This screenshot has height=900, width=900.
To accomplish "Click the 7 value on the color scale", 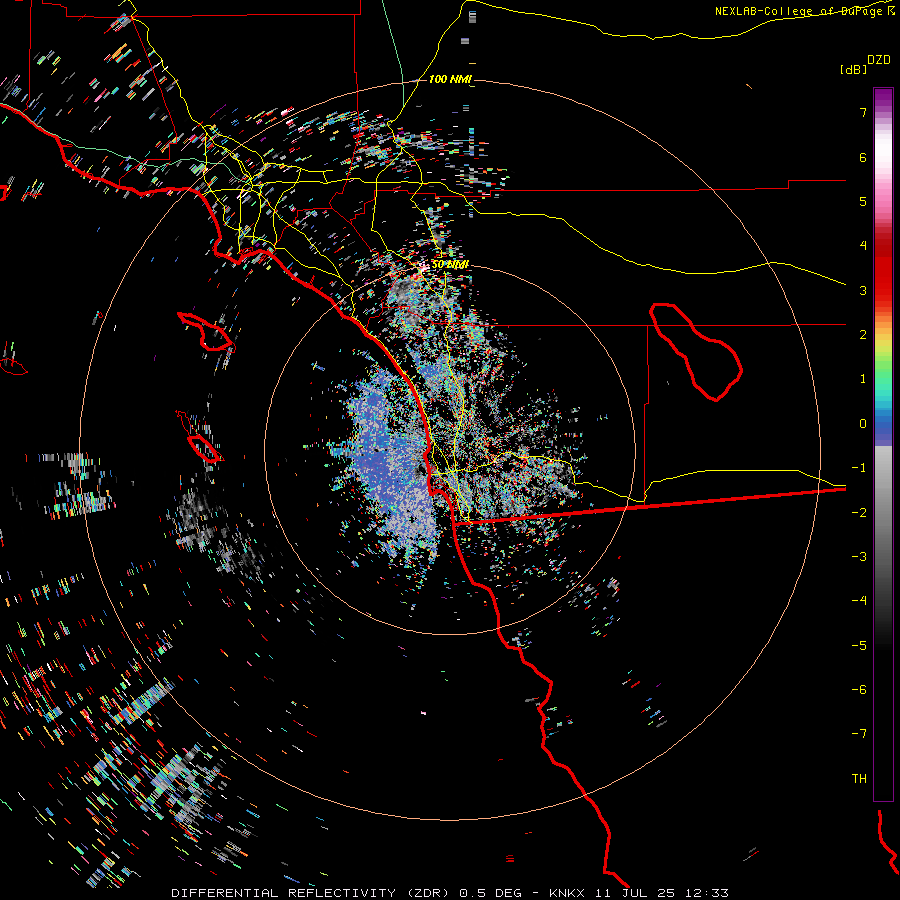I will click(863, 112).
